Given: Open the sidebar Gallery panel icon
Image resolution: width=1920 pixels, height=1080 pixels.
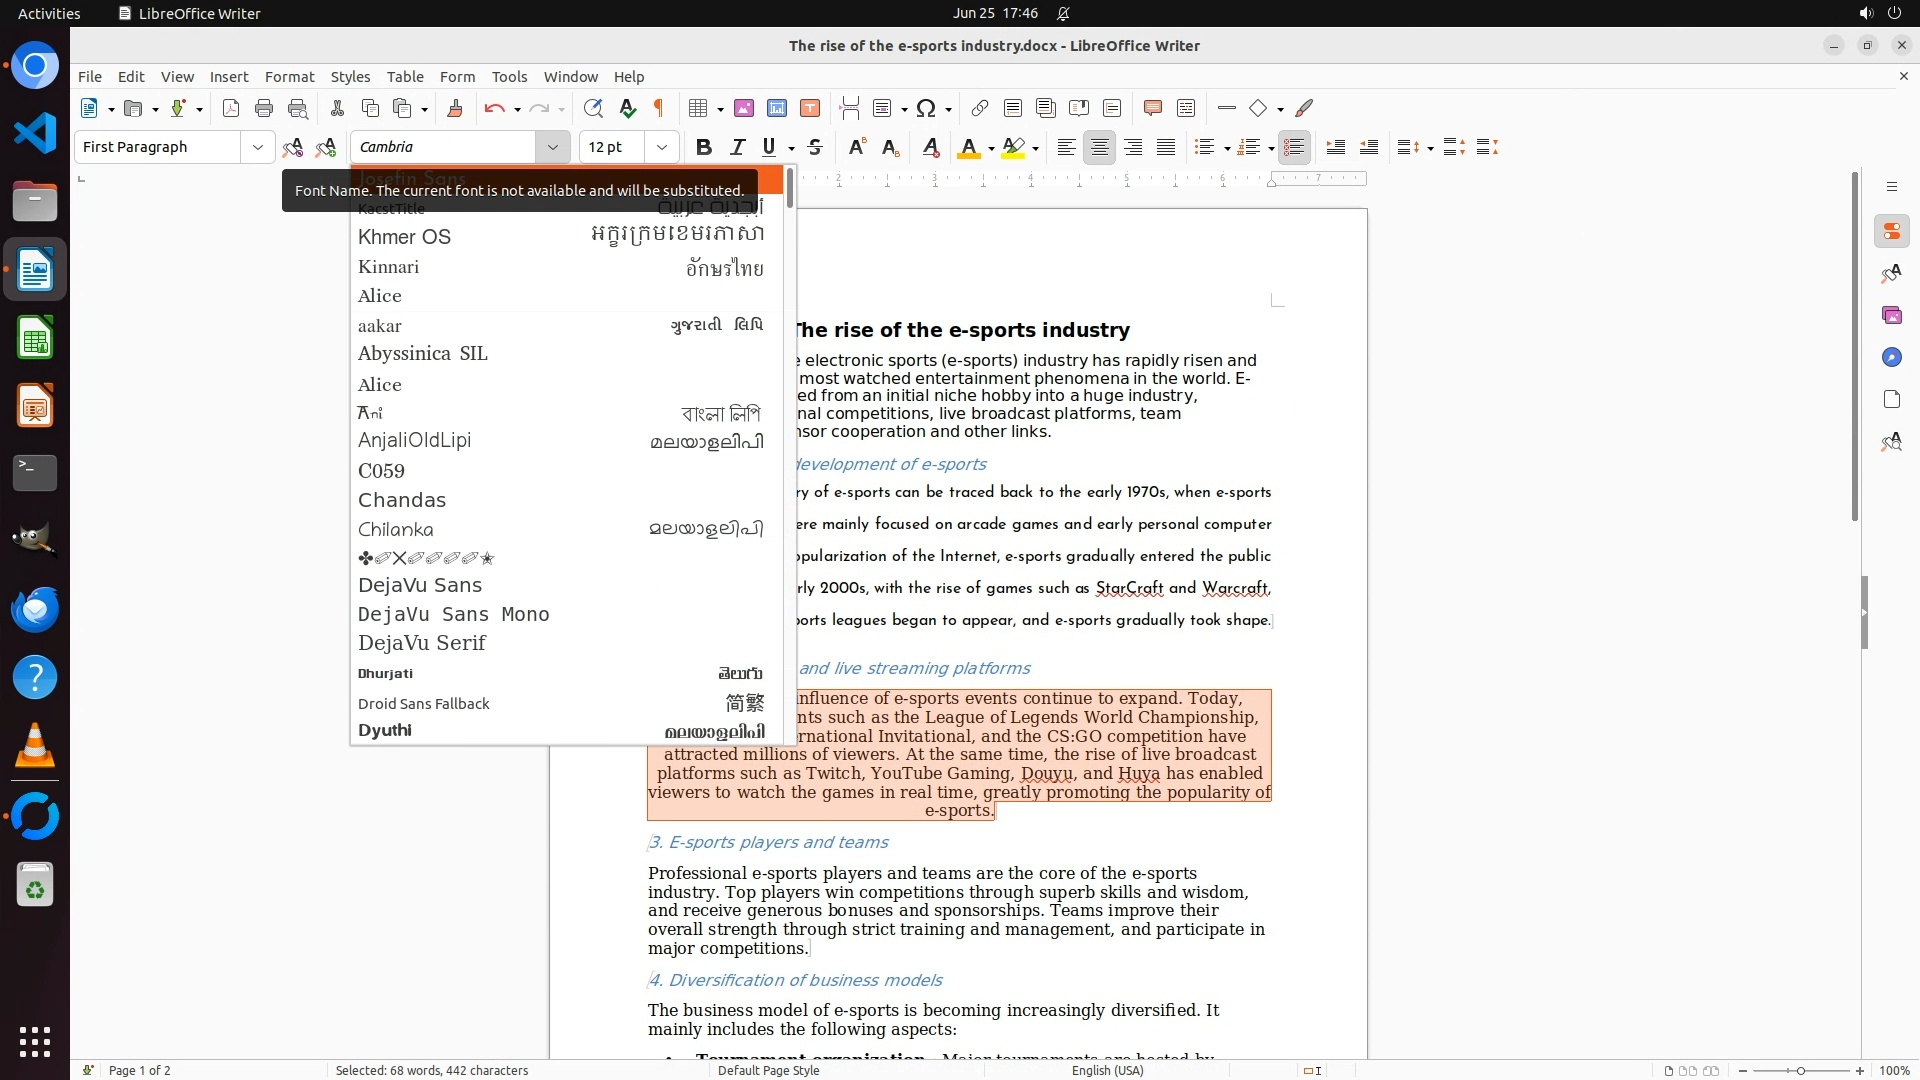Looking at the screenshot, I should click(x=1891, y=315).
